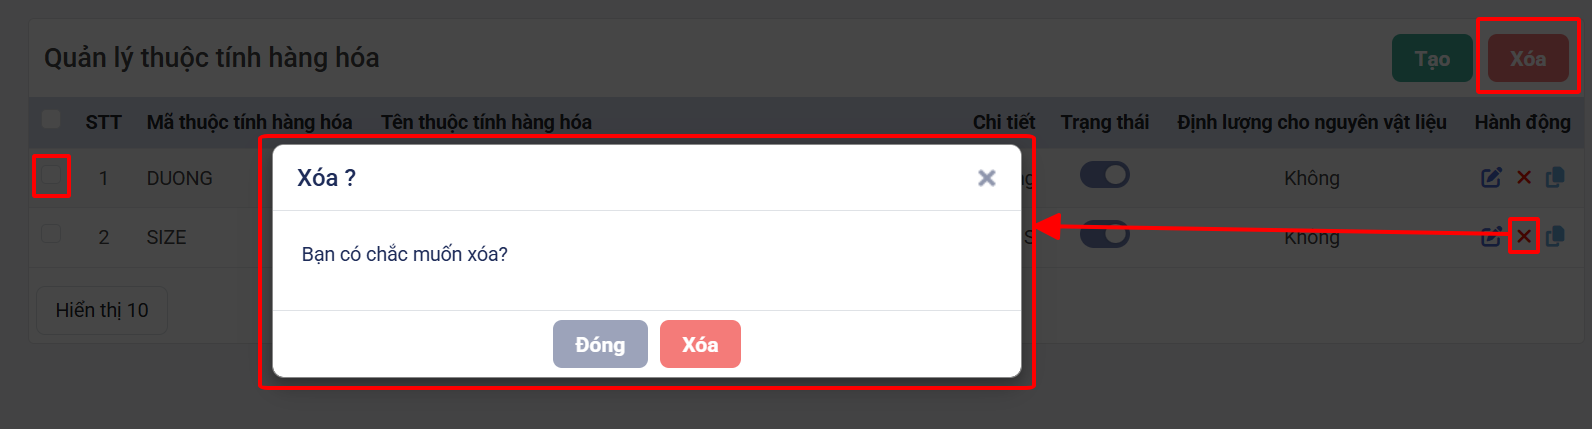Close the Xóa dialog with X icon
This screenshot has width=1592, height=429.
(x=987, y=178)
